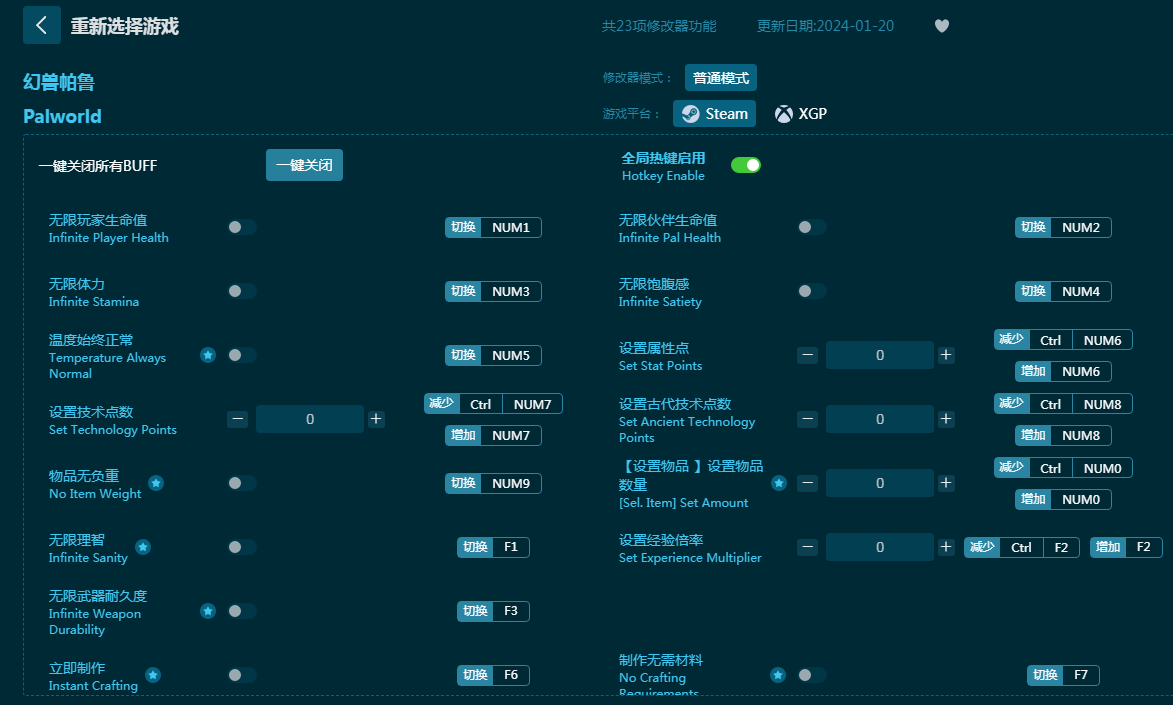
Task: Click Ancient Technology Points value field
Action: tap(880, 419)
